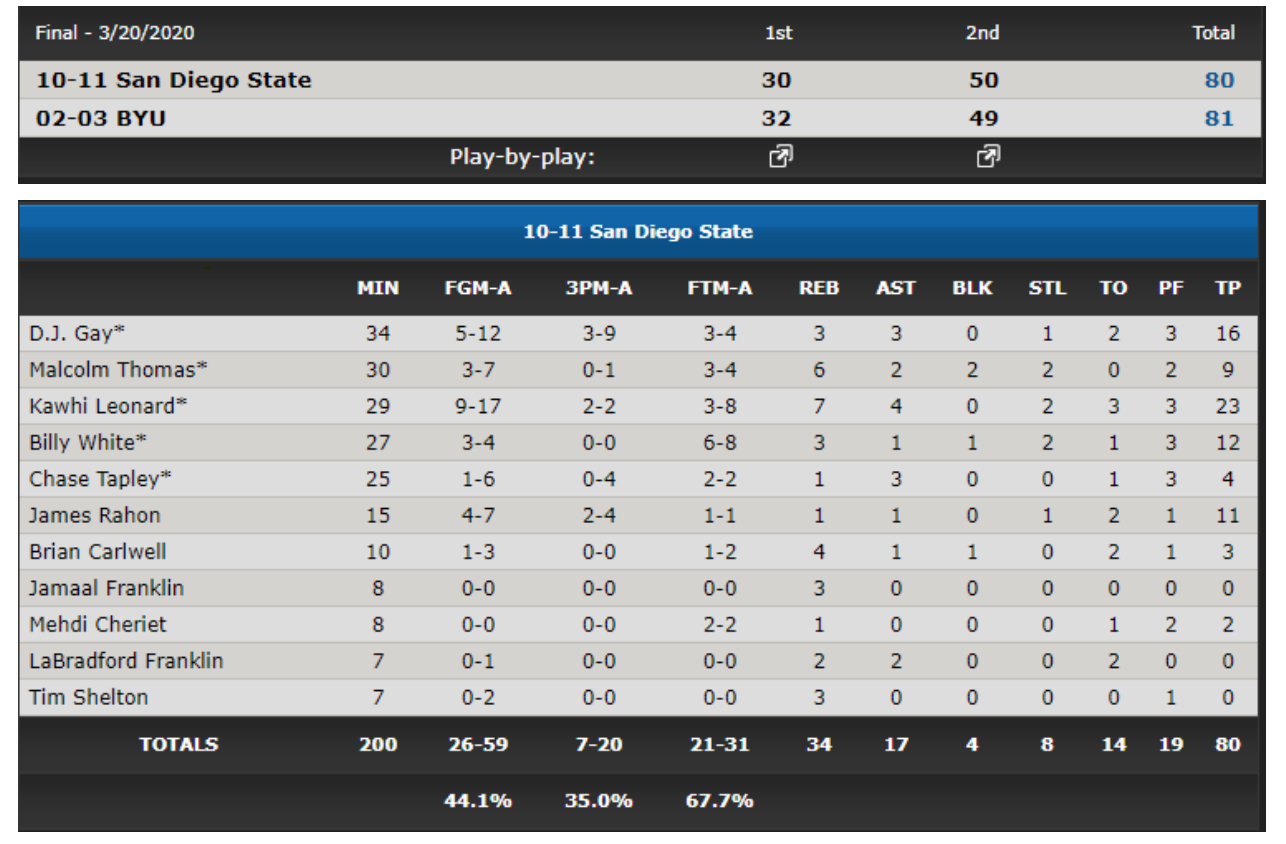Select the 10-11 San Diego State team header

pos(638,232)
